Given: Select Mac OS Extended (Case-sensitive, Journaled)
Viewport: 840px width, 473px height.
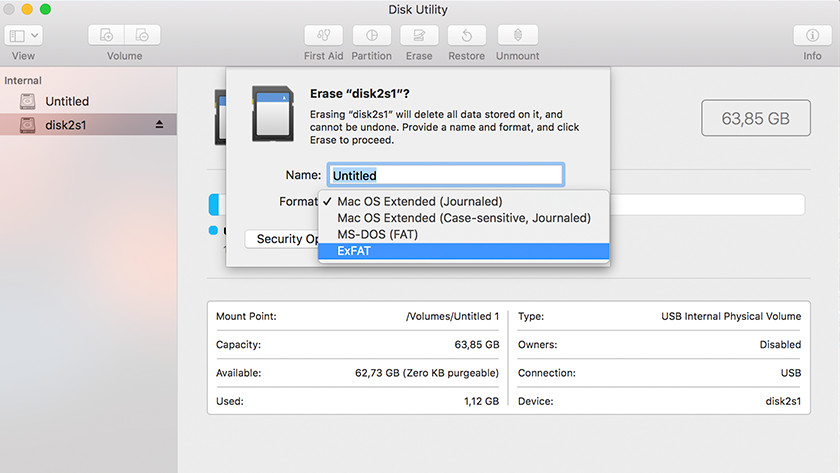Looking at the screenshot, I should [x=463, y=217].
